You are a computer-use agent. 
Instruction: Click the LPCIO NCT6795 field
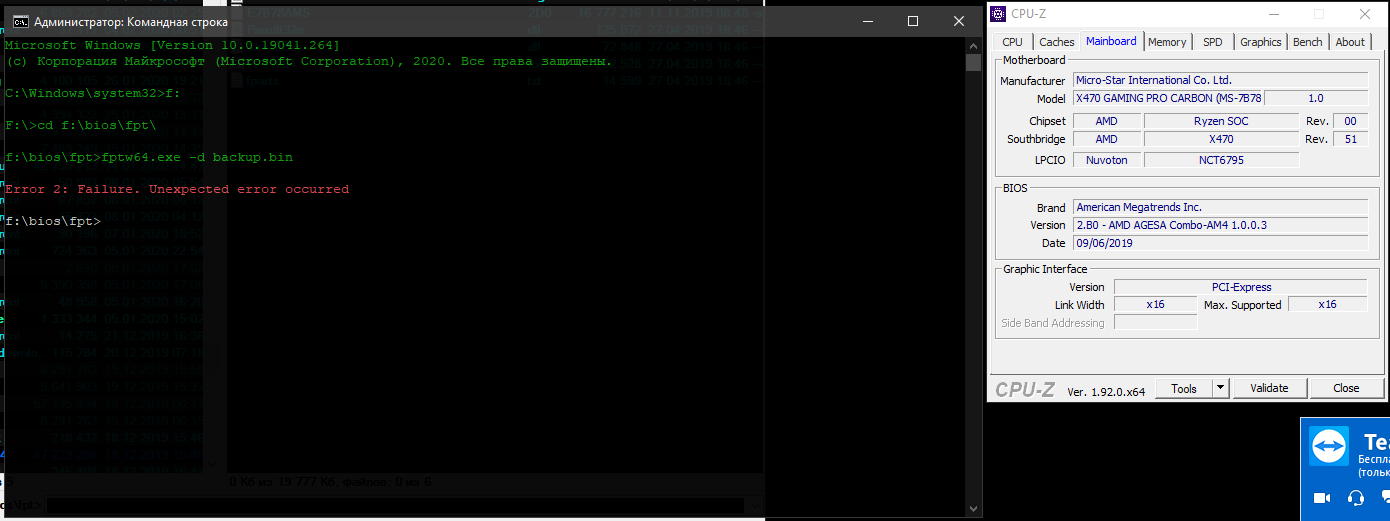[1221, 160]
